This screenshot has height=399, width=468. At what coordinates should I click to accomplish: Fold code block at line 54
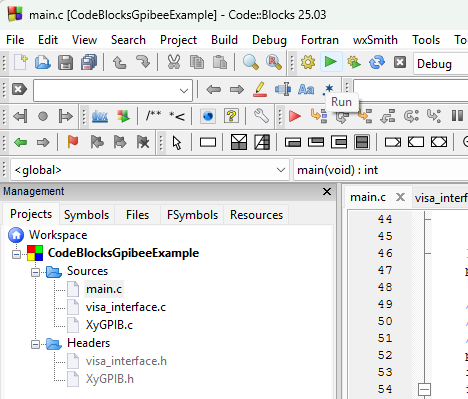tap(424, 389)
